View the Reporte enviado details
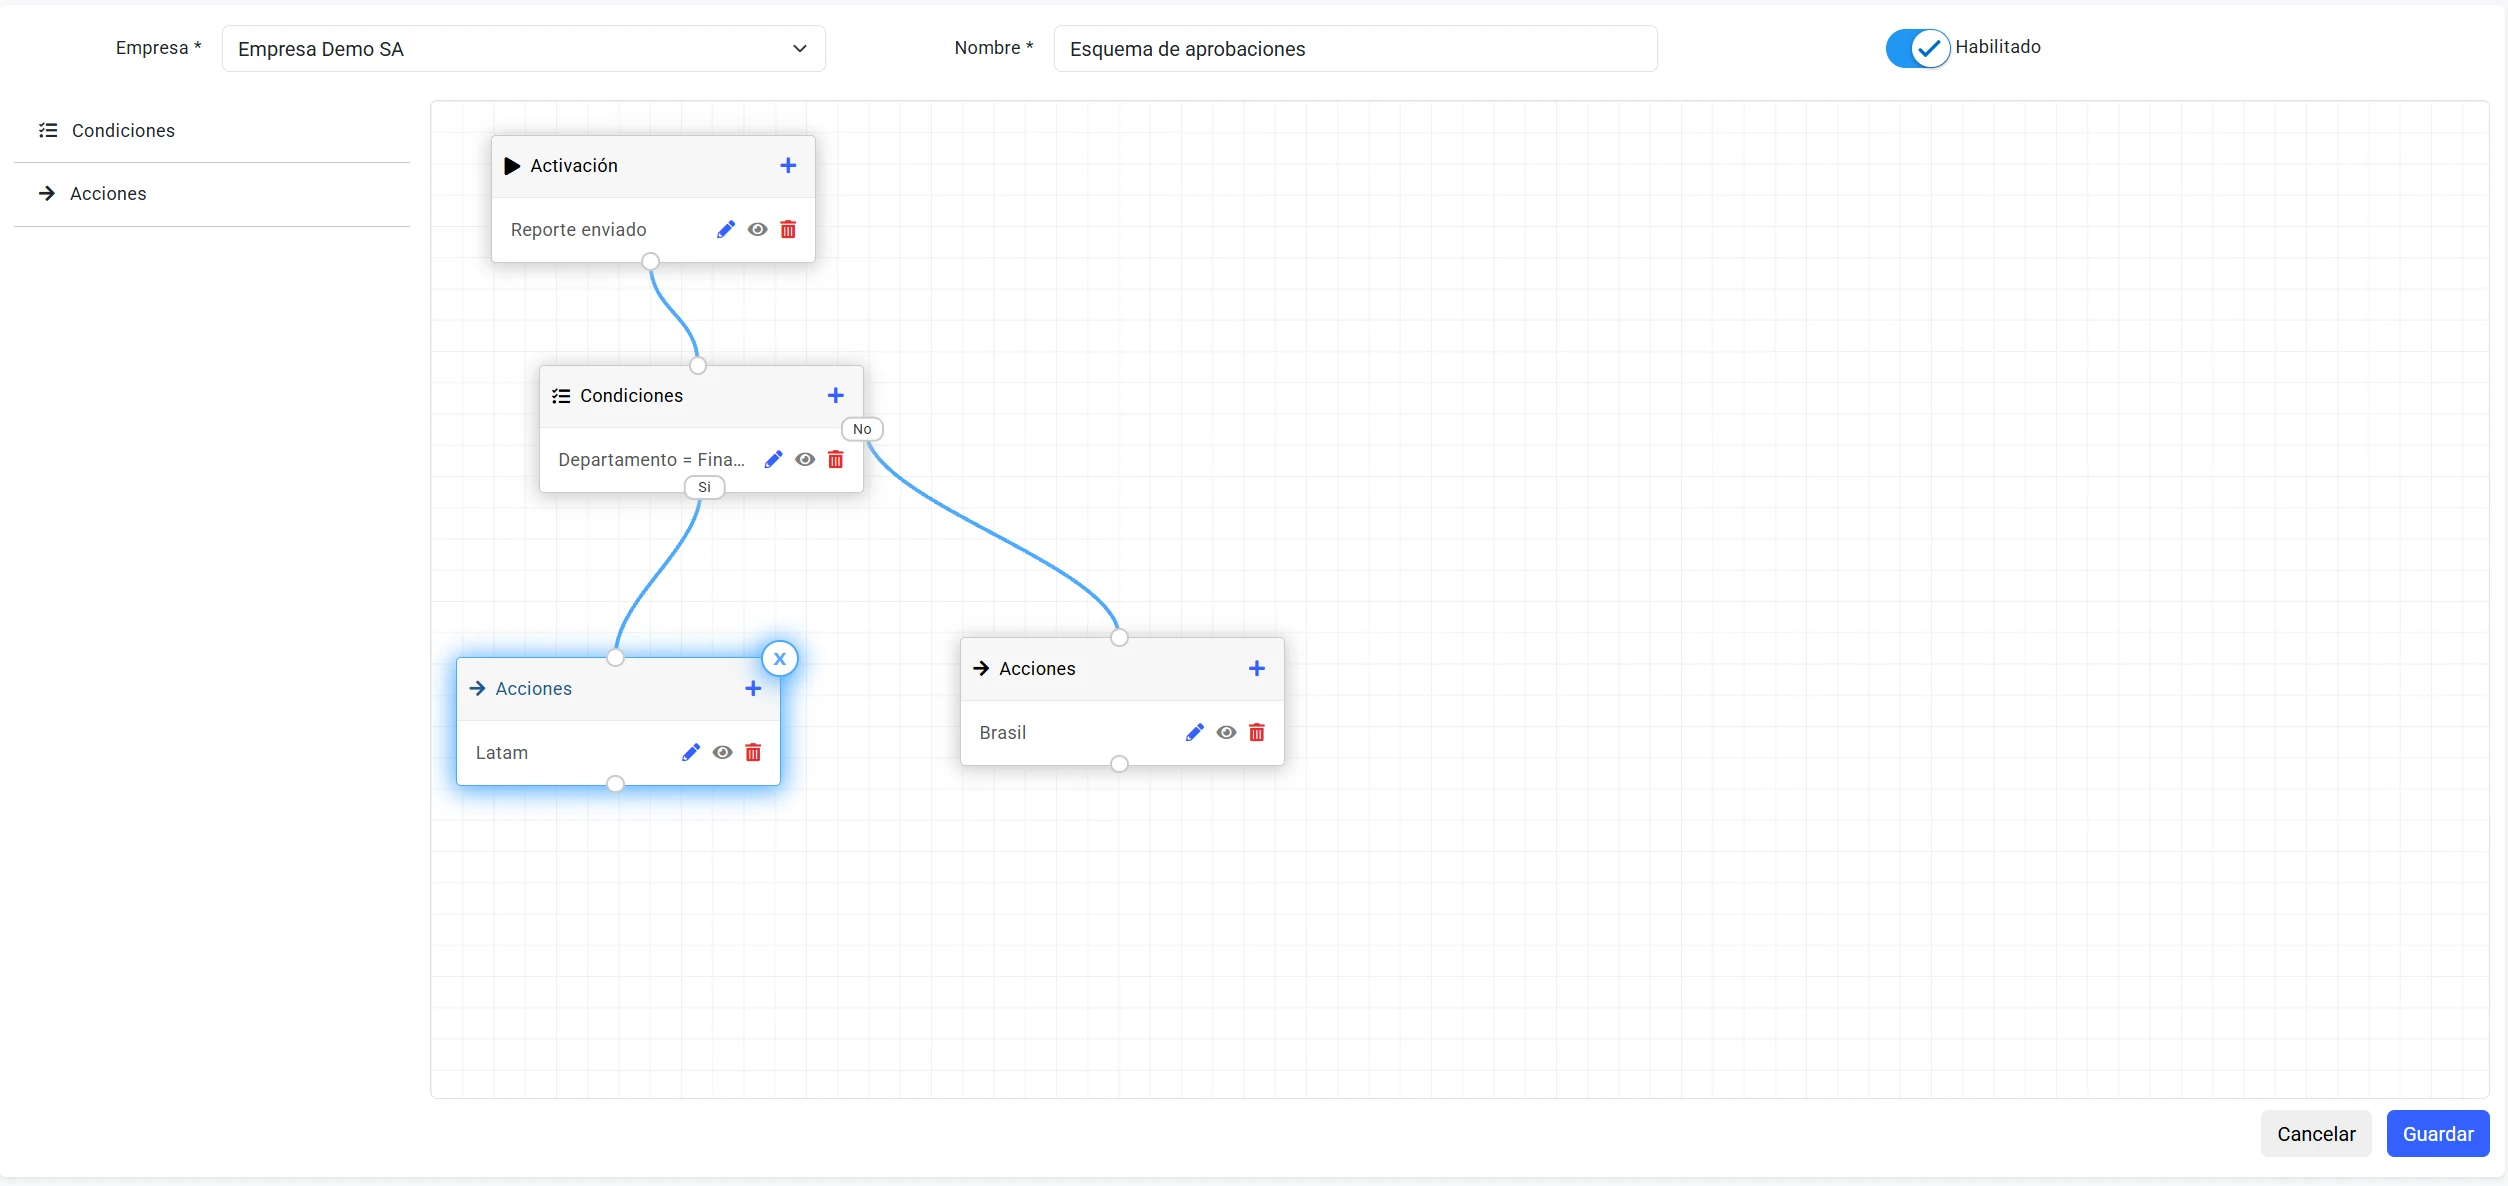Image resolution: width=2508 pixels, height=1186 pixels. point(758,230)
